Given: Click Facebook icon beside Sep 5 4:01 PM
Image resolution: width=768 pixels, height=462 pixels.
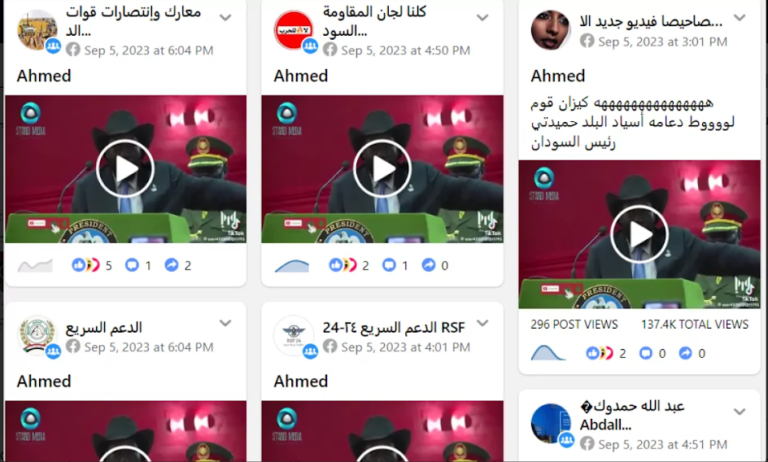Looking at the screenshot, I should pyautogui.click(x=330, y=347).
